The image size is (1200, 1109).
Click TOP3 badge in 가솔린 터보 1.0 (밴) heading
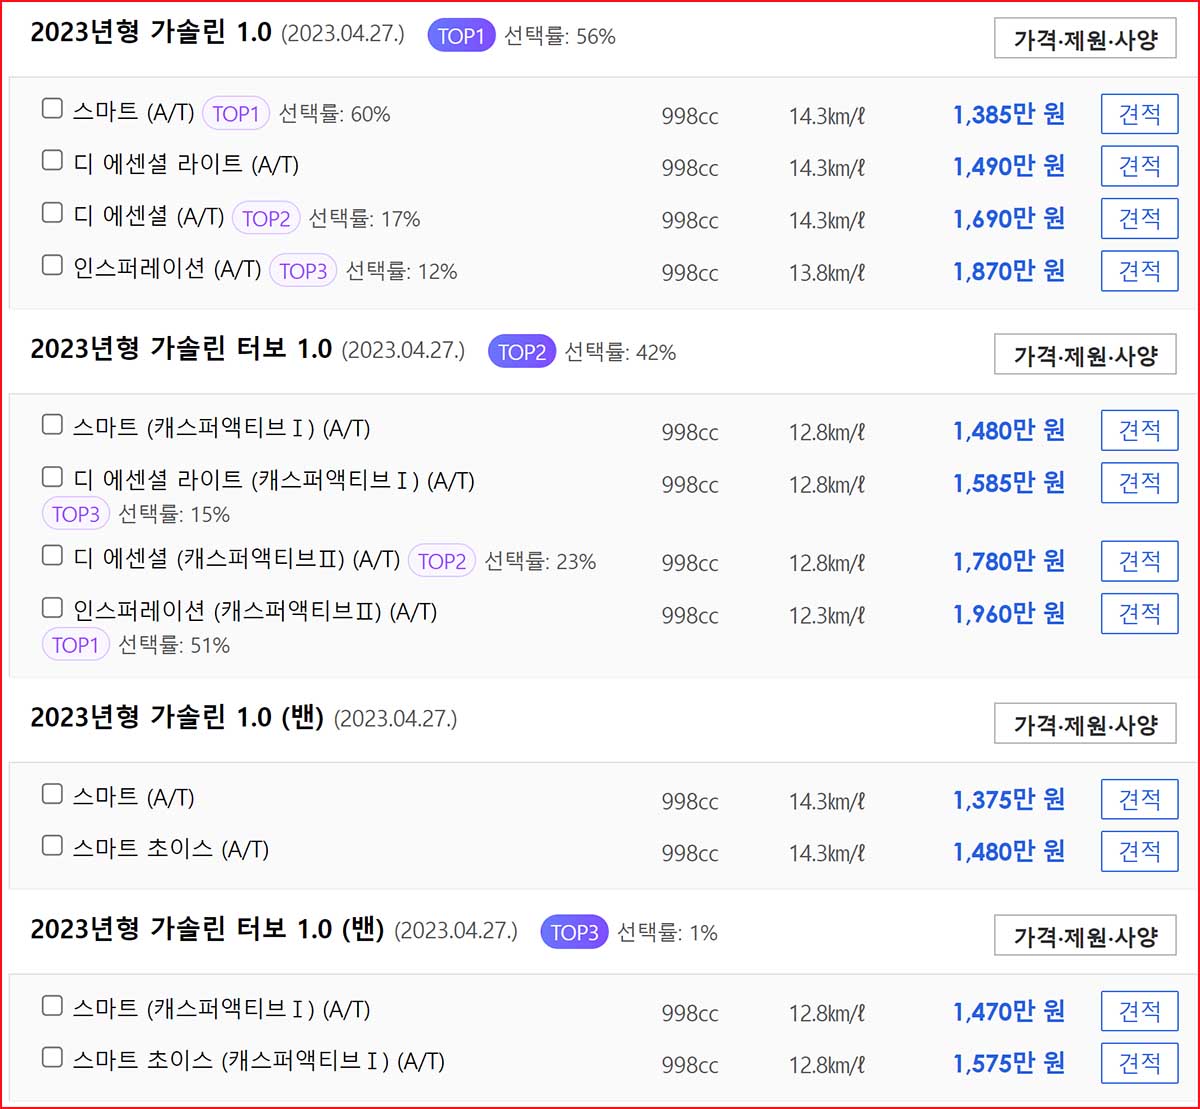coord(574,933)
